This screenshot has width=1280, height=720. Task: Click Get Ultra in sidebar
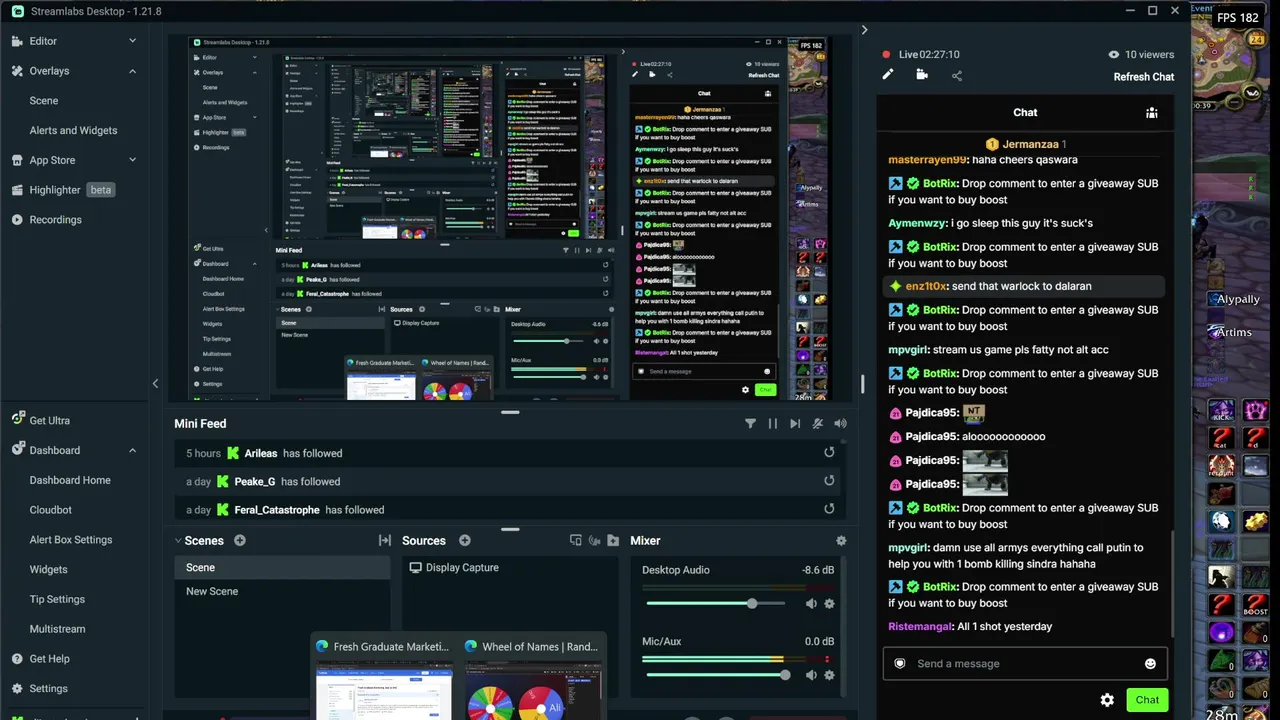coord(49,421)
